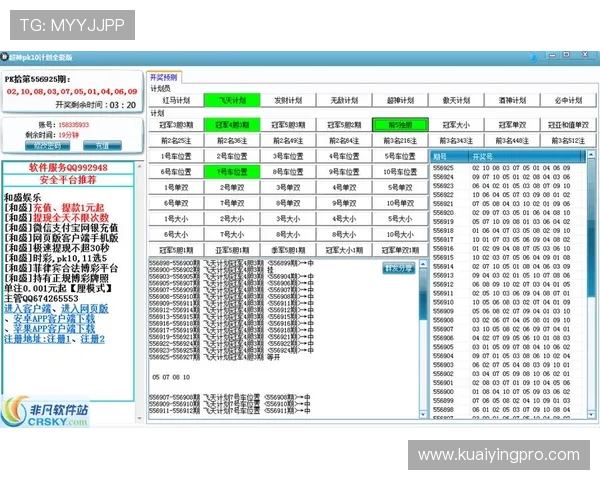Screen dimensions: 600x480
Task: Click the 1号大小 button
Action: coord(176,219)
